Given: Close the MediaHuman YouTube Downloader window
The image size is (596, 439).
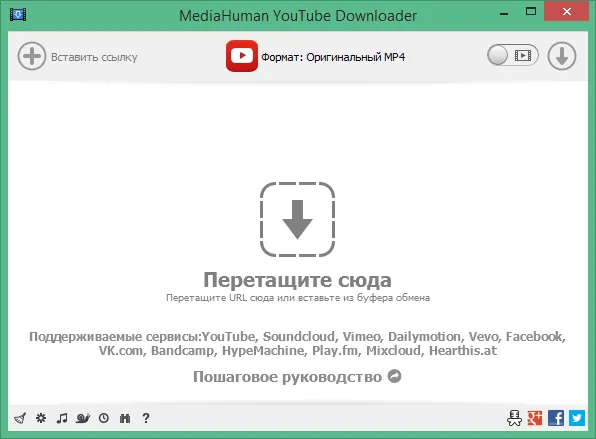Looking at the screenshot, I should [566, 12].
